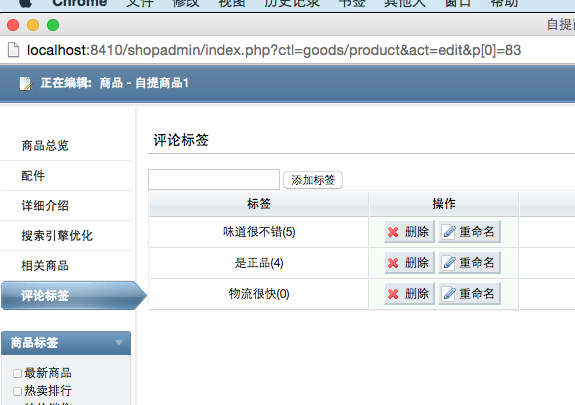Click pencil rename icon for 物流很快

click(x=449, y=294)
